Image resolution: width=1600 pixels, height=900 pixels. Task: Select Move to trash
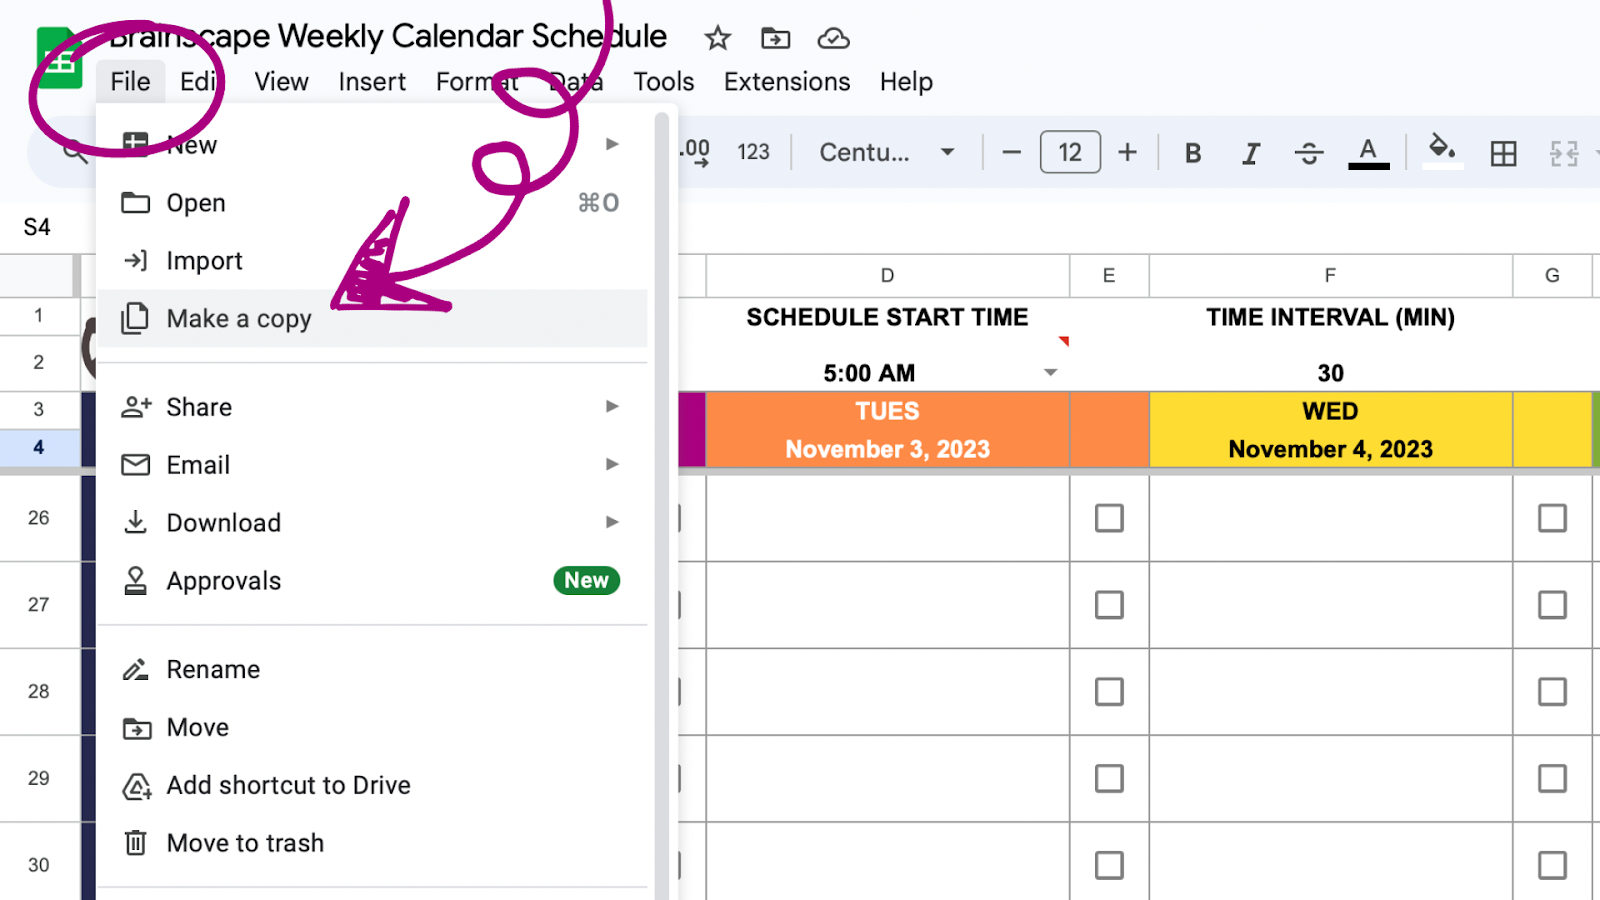coord(245,842)
